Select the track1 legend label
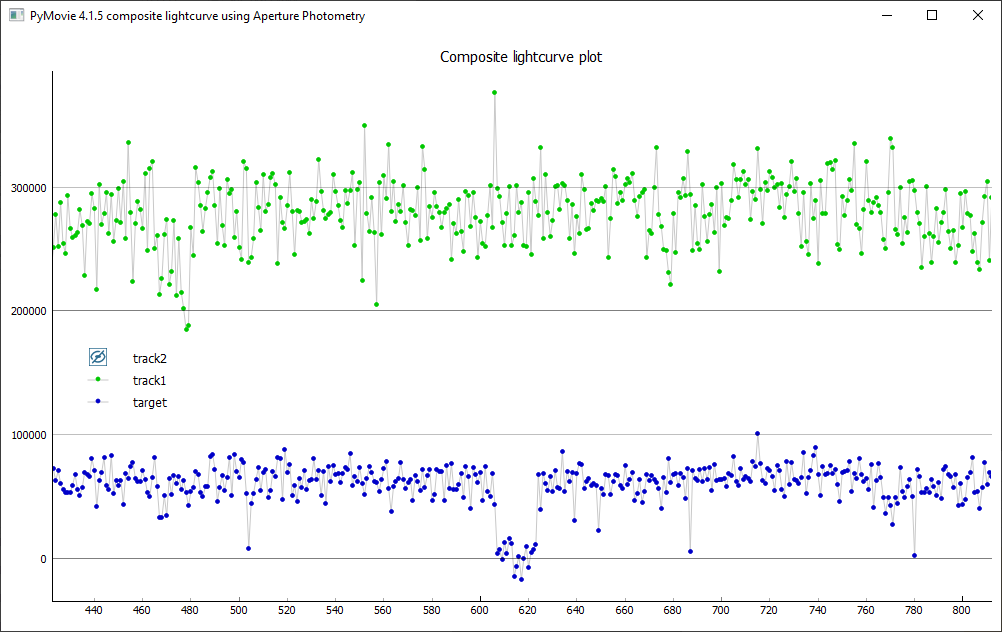 click(149, 380)
